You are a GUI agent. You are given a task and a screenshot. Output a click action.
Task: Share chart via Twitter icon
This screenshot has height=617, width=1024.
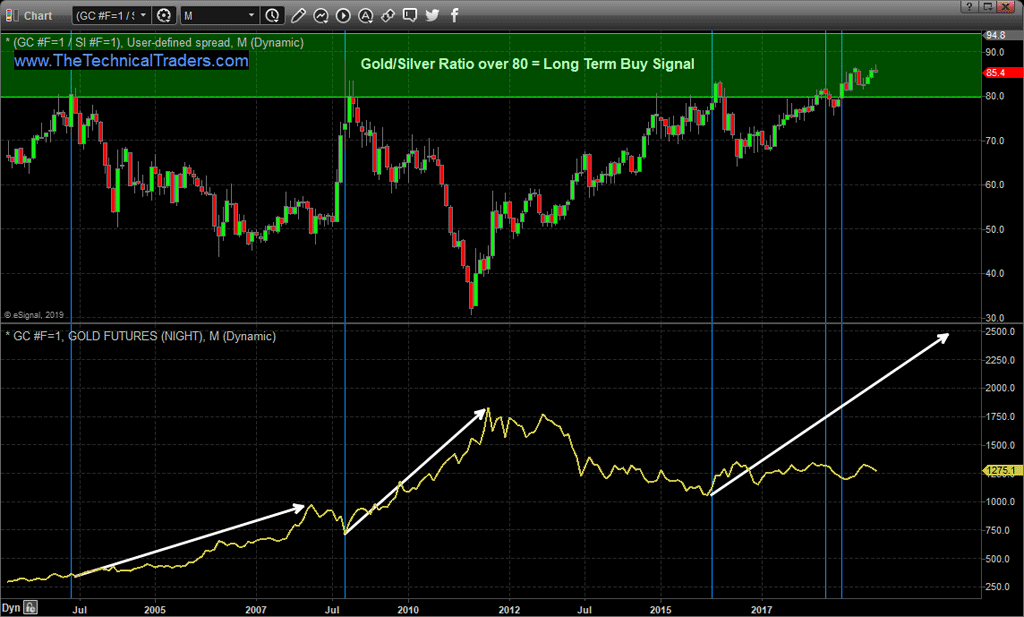[432, 15]
